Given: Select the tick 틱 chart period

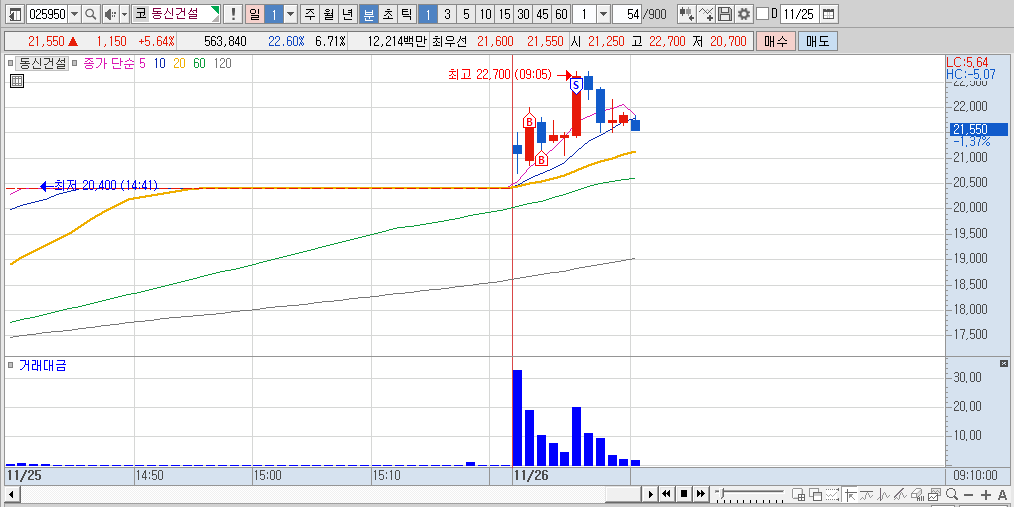Looking at the screenshot, I should click(406, 14).
